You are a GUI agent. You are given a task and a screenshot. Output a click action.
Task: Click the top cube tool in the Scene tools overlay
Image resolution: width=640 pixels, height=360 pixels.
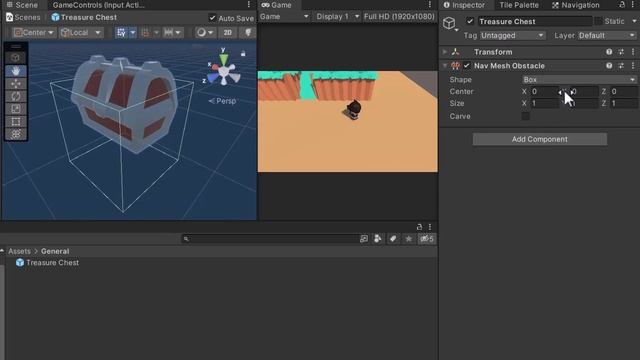(x=16, y=58)
